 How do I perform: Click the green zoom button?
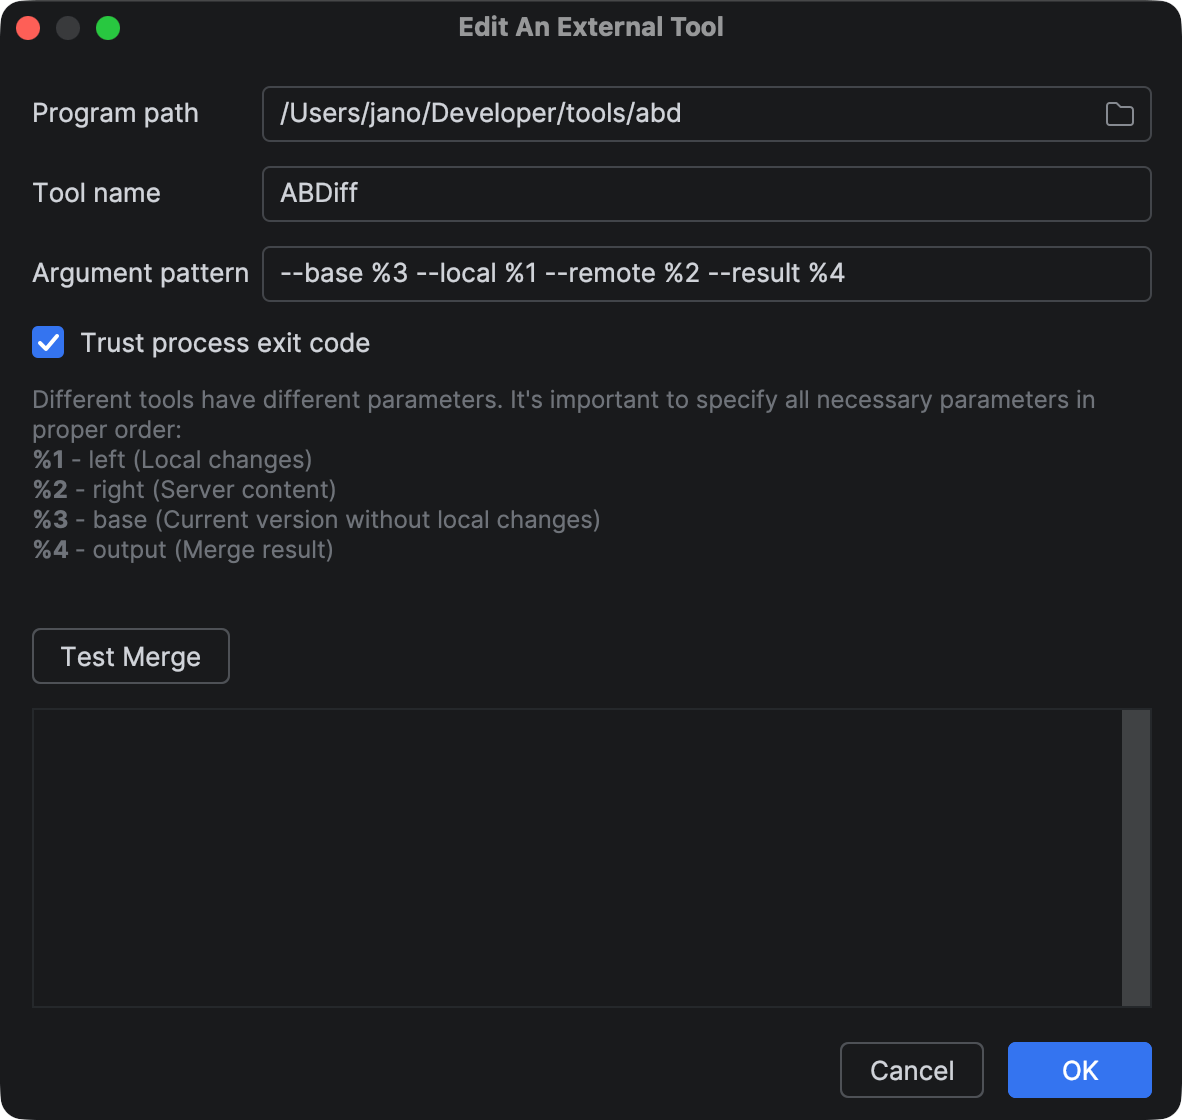(x=108, y=29)
